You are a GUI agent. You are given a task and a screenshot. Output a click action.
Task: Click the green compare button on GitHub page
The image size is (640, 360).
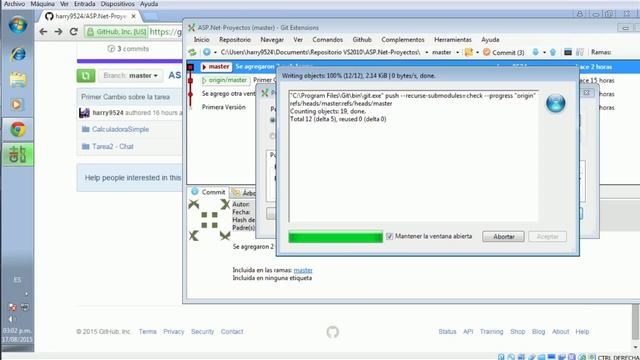click(86, 76)
